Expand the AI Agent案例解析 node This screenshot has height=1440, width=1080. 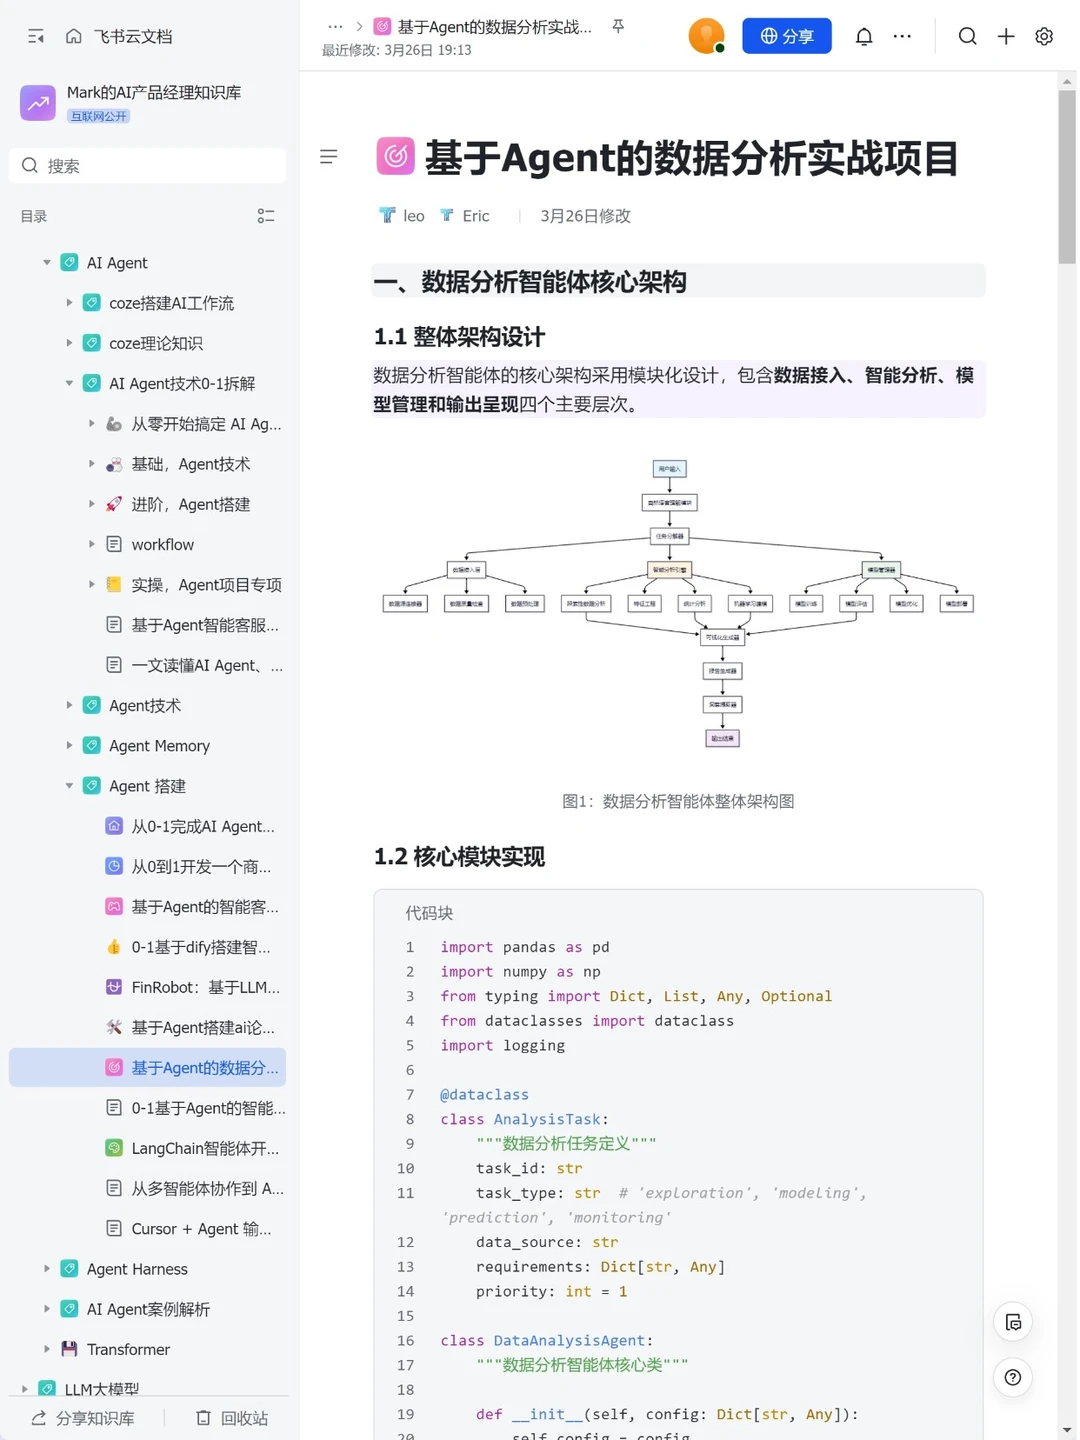tap(46, 1309)
